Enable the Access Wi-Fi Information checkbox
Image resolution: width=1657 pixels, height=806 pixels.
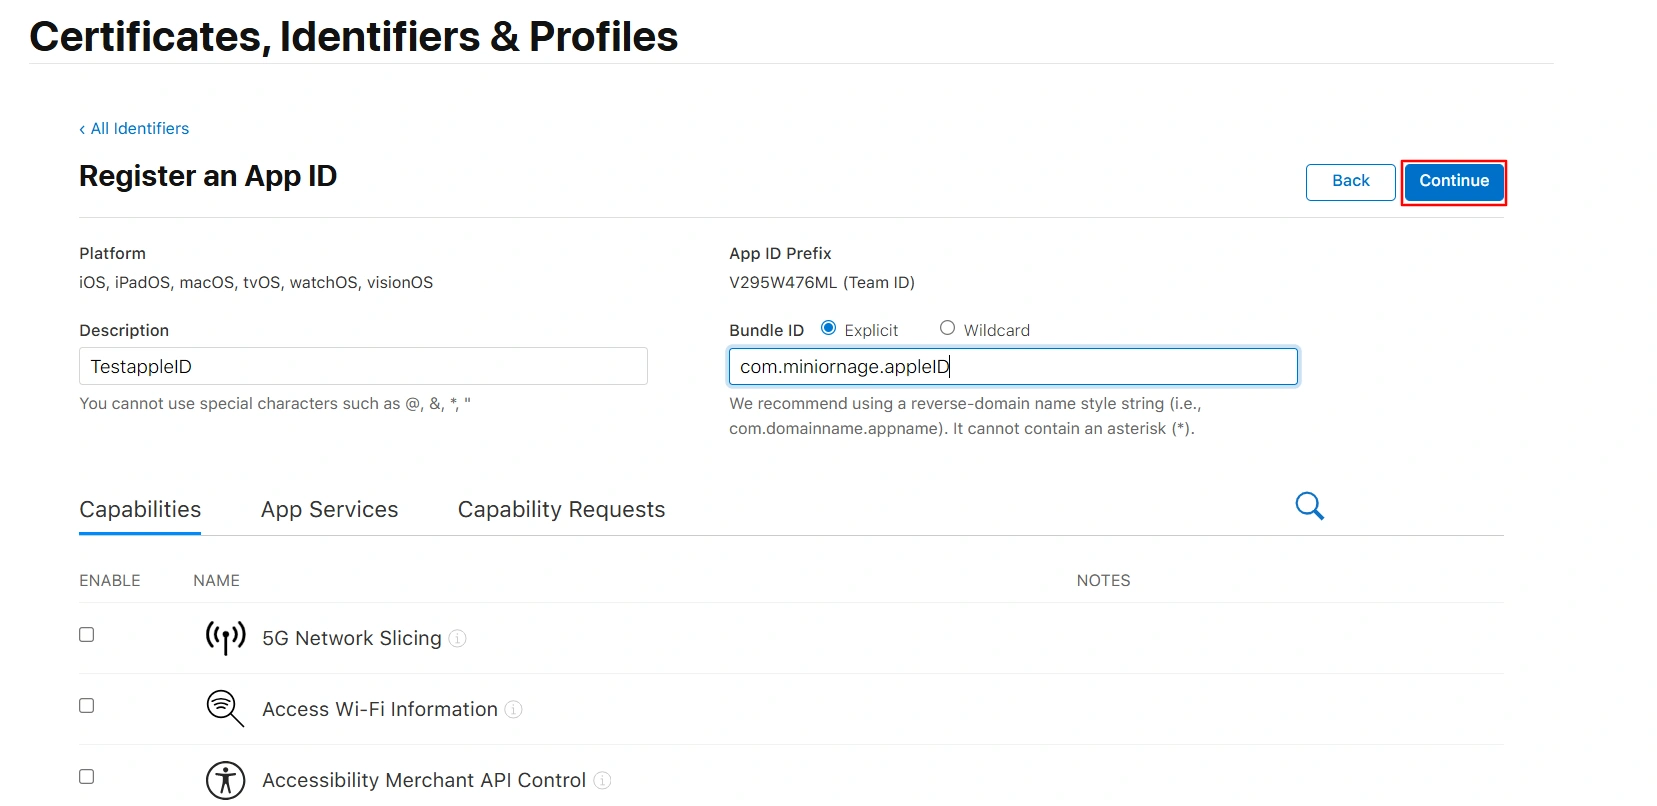point(87,706)
